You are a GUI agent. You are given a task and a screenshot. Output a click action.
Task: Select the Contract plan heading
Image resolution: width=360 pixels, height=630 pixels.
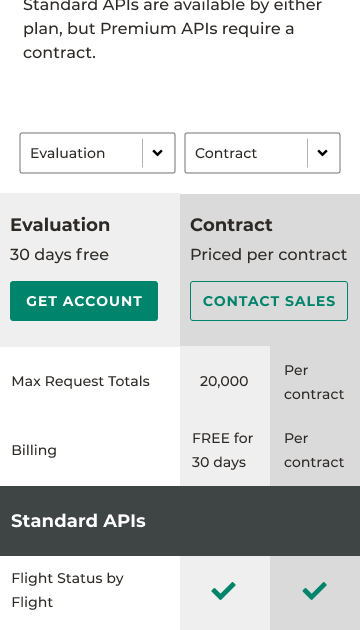[231, 225]
